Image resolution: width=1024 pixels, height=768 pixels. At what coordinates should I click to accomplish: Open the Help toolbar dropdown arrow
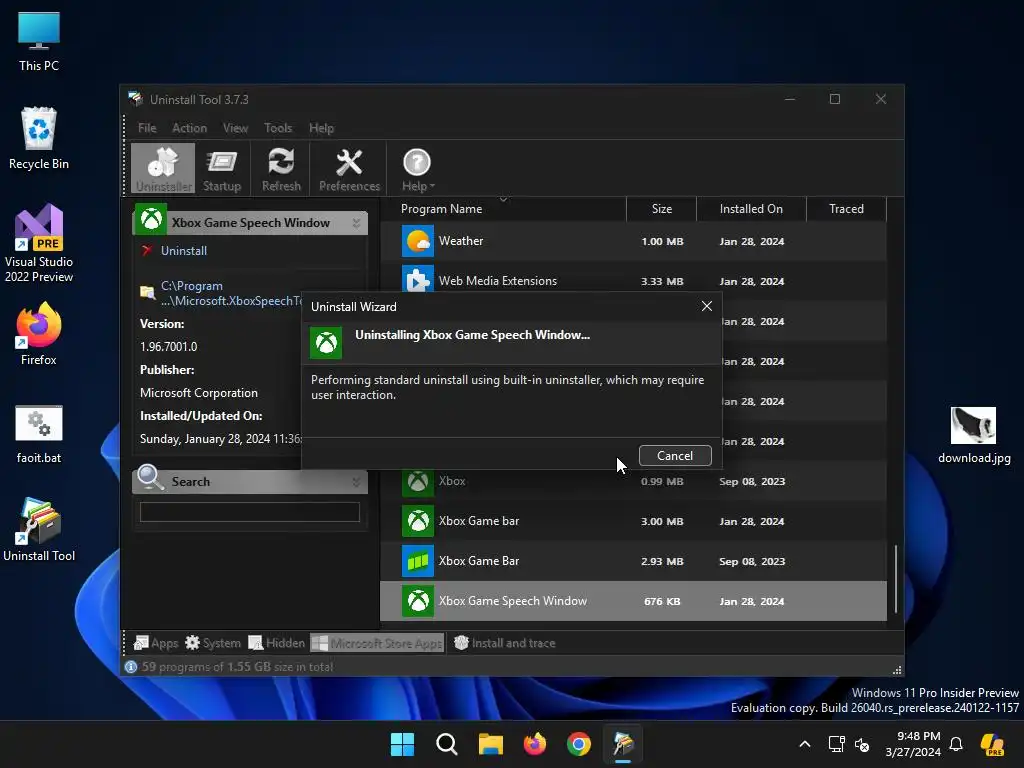[x=432, y=187]
